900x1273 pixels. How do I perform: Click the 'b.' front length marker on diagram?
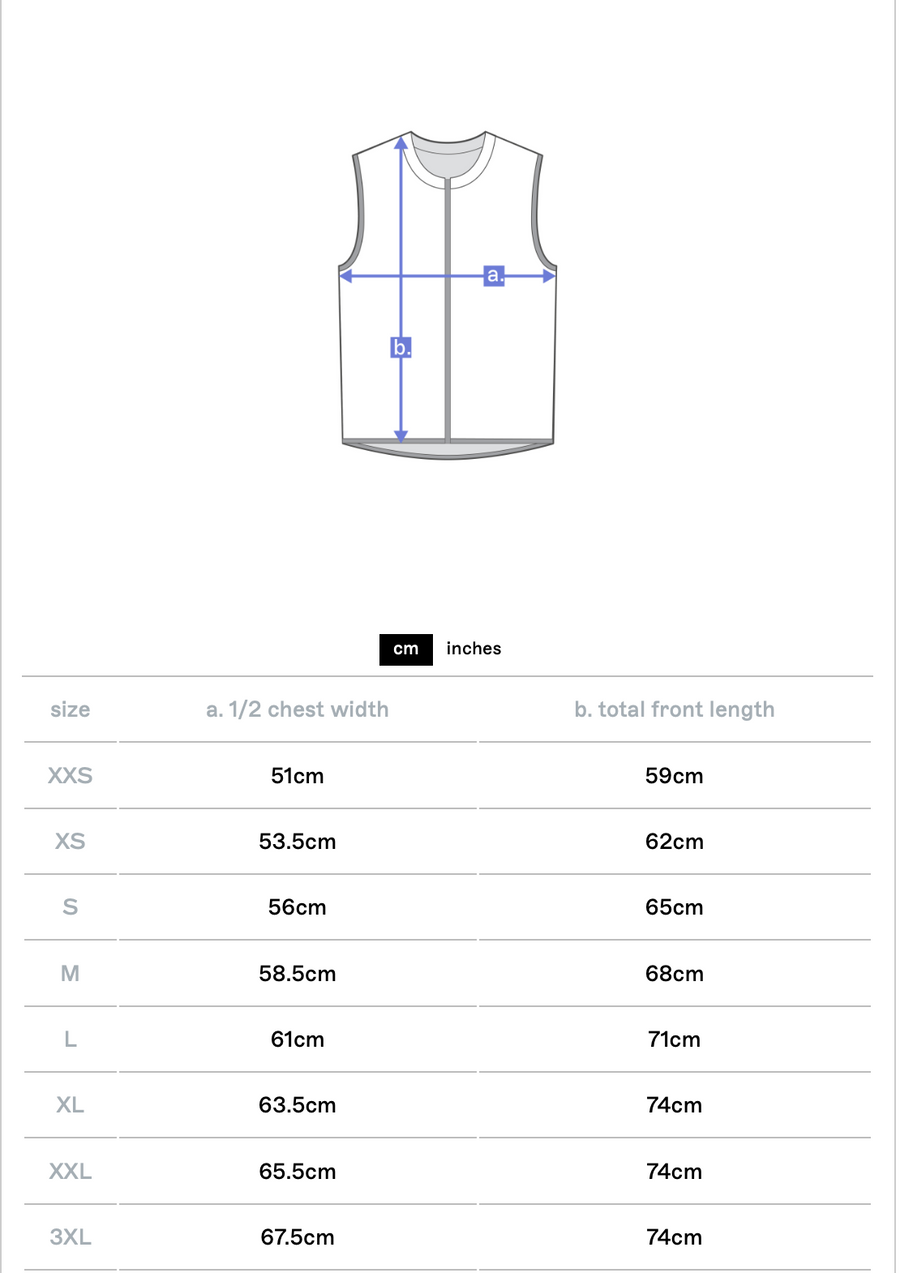pyautogui.click(x=401, y=348)
